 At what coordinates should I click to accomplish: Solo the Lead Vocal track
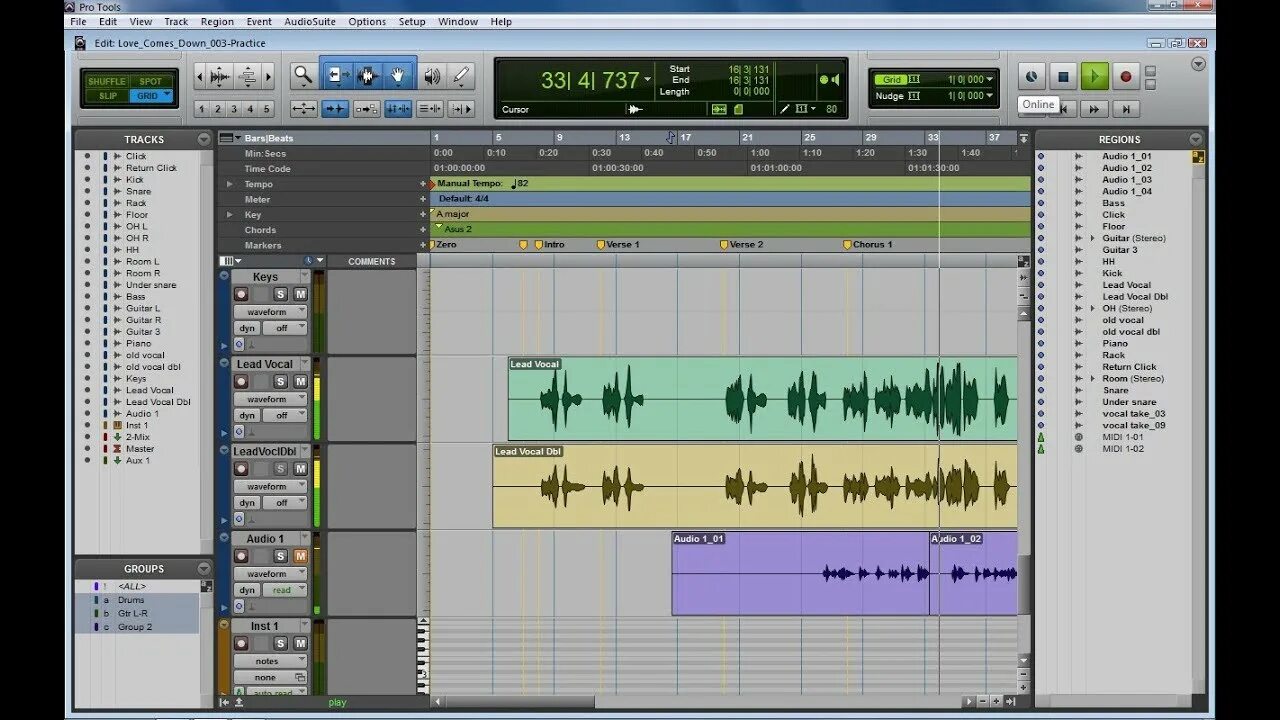pyautogui.click(x=280, y=381)
